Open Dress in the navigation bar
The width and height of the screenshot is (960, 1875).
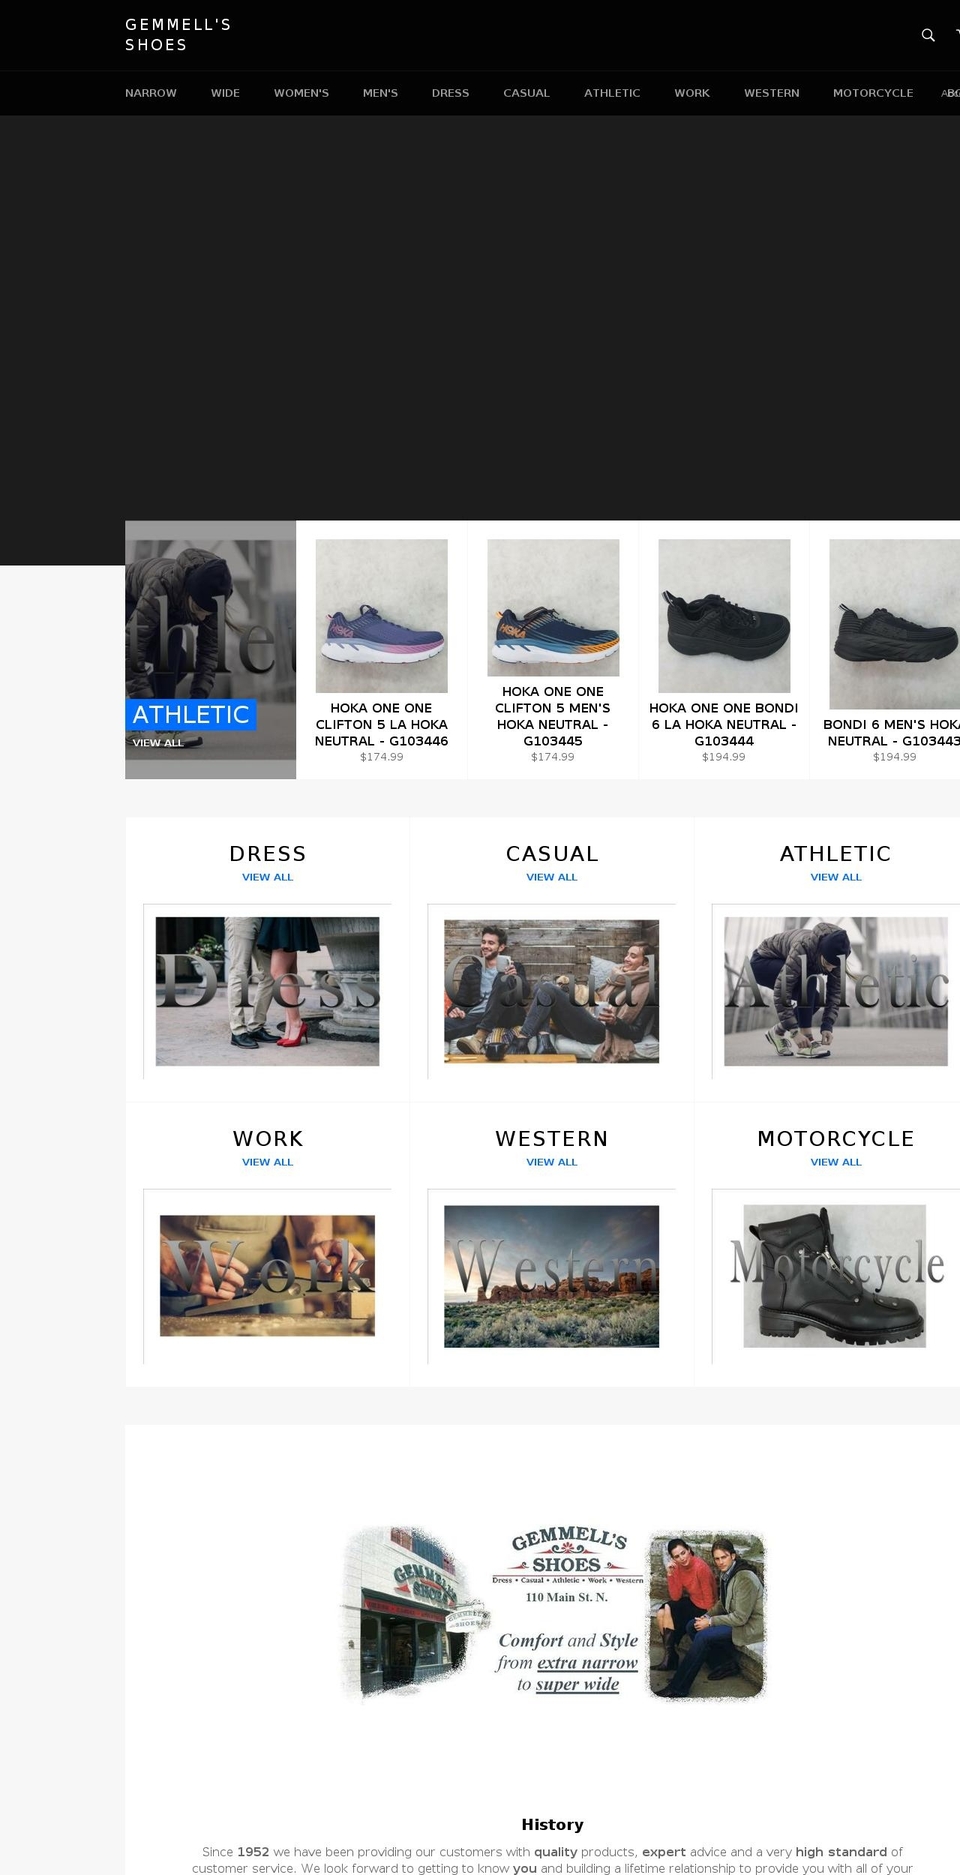click(450, 93)
